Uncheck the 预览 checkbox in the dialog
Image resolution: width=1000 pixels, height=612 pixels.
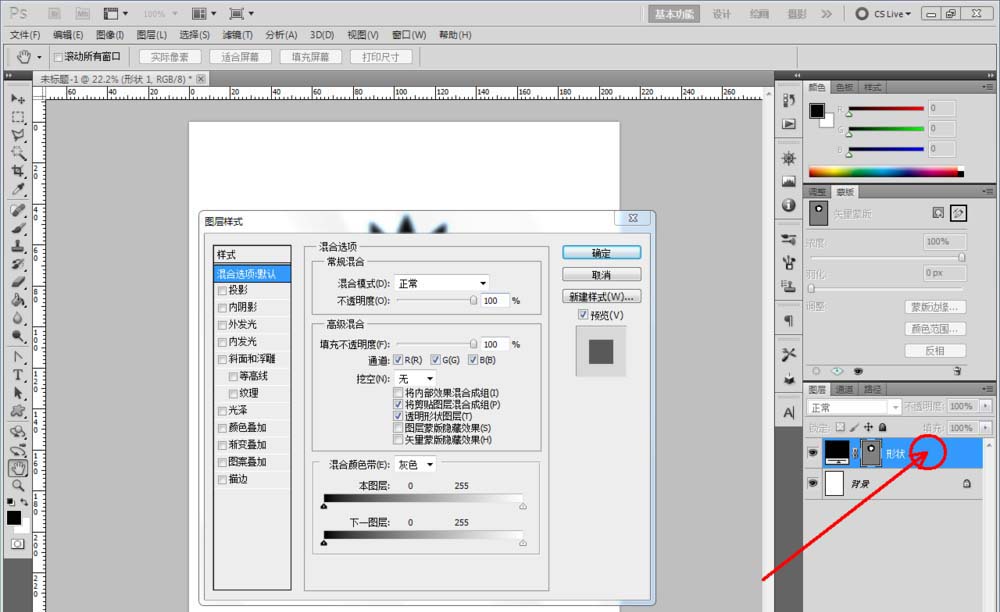click(583, 315)
